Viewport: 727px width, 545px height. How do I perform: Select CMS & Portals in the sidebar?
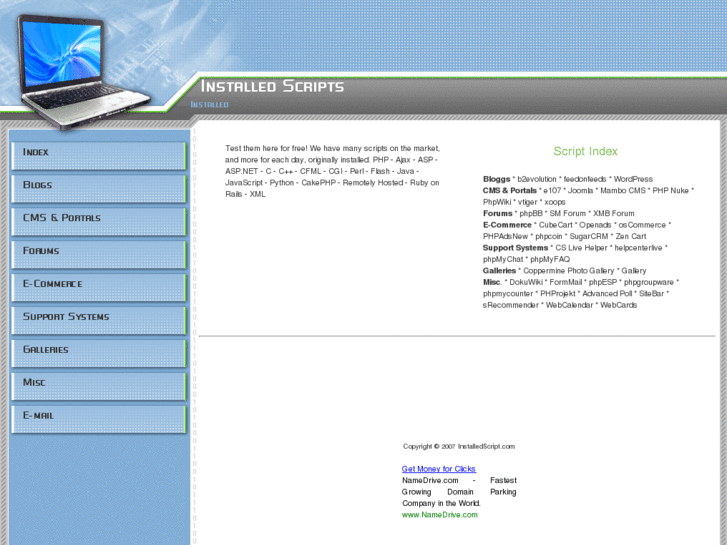click(x=98, y=221)
